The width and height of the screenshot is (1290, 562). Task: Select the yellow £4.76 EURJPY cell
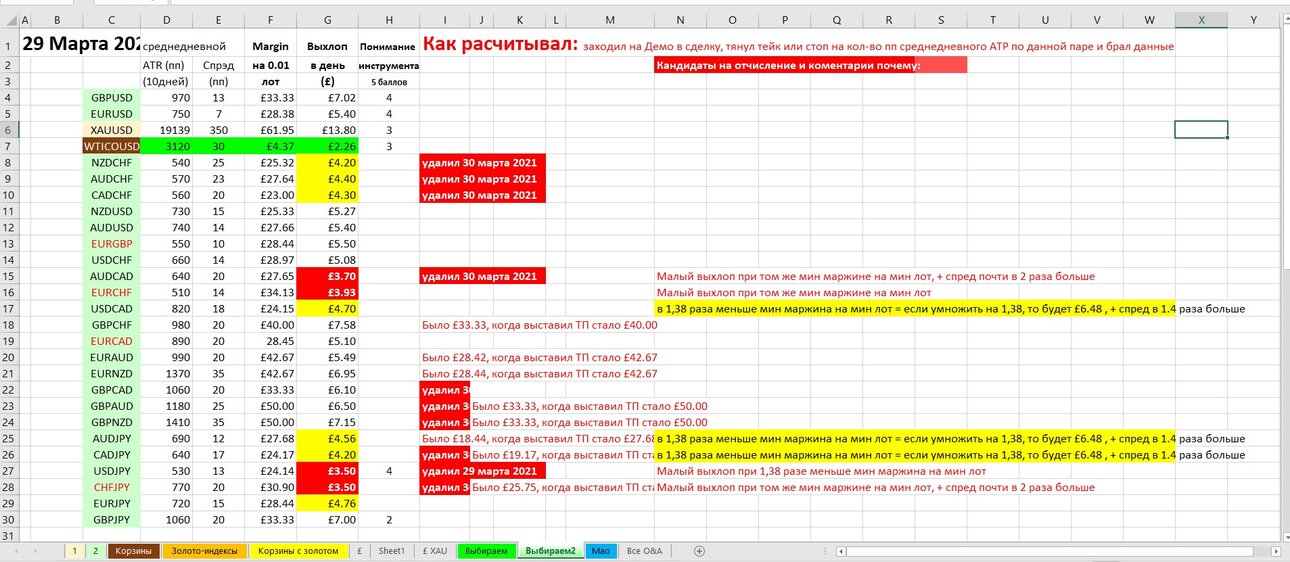click(328, 504)
